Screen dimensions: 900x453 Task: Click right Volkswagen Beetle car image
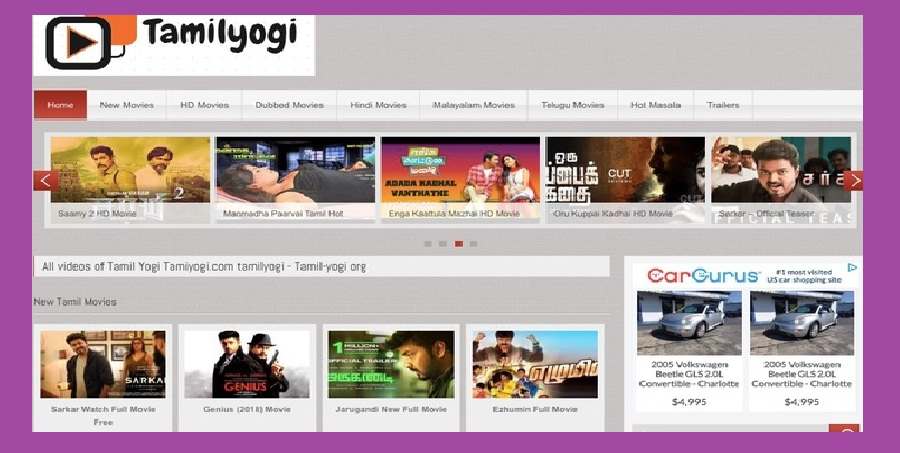click(x=802, y=323)
